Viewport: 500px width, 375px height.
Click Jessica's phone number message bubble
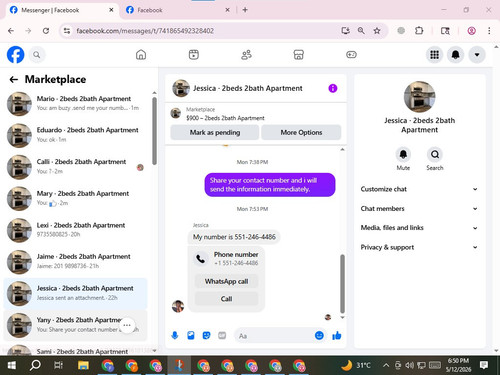[x=234, y=237]
